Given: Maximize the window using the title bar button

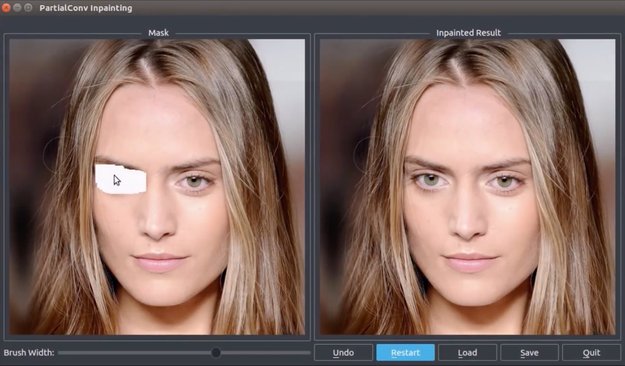Looking at the screenshot, I should coord(28,8).
